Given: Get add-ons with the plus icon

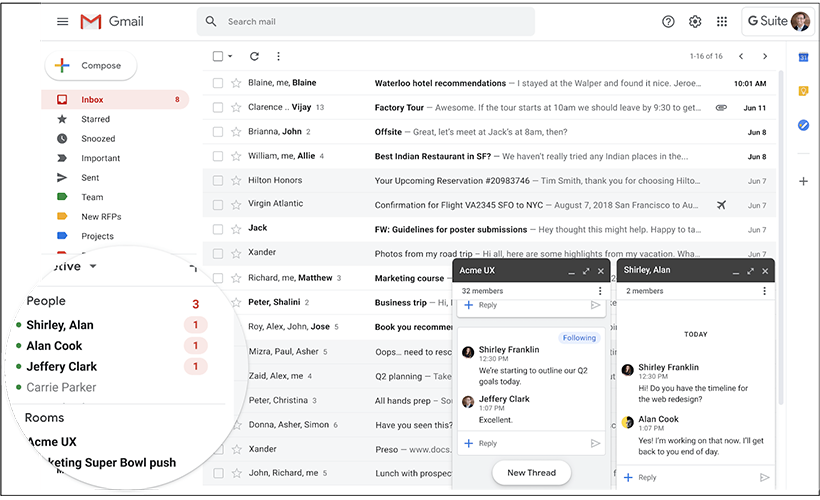Looking at the screenshot, I should pos(803,181).
